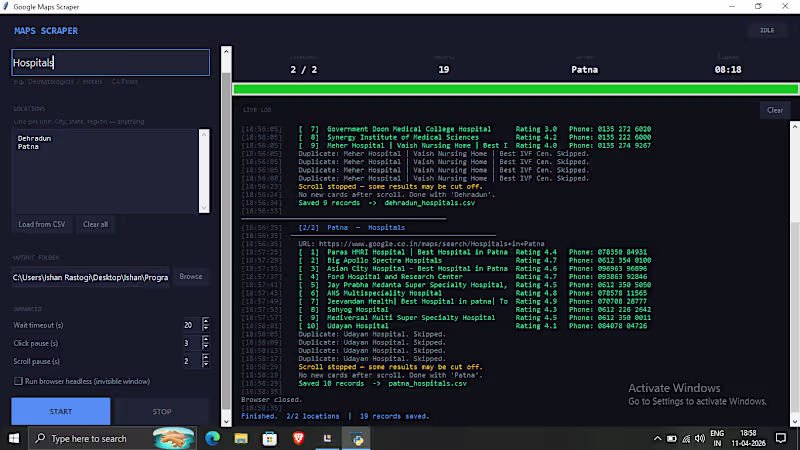The width and height of the screenshot is (800, 450).
Task: Show hidden system tray icons
Action: point(657,438)
